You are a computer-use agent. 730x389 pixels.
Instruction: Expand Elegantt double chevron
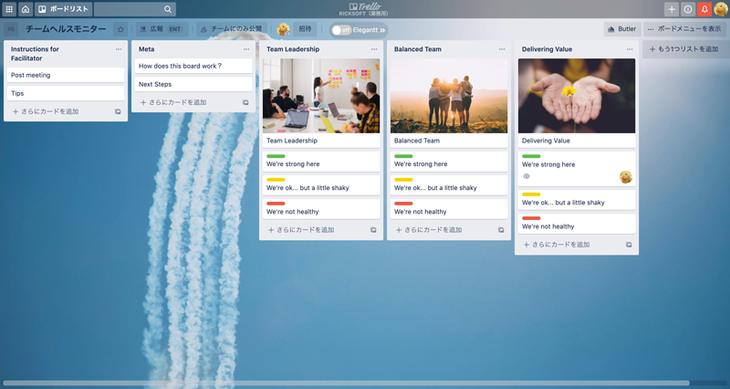point(382,30)
